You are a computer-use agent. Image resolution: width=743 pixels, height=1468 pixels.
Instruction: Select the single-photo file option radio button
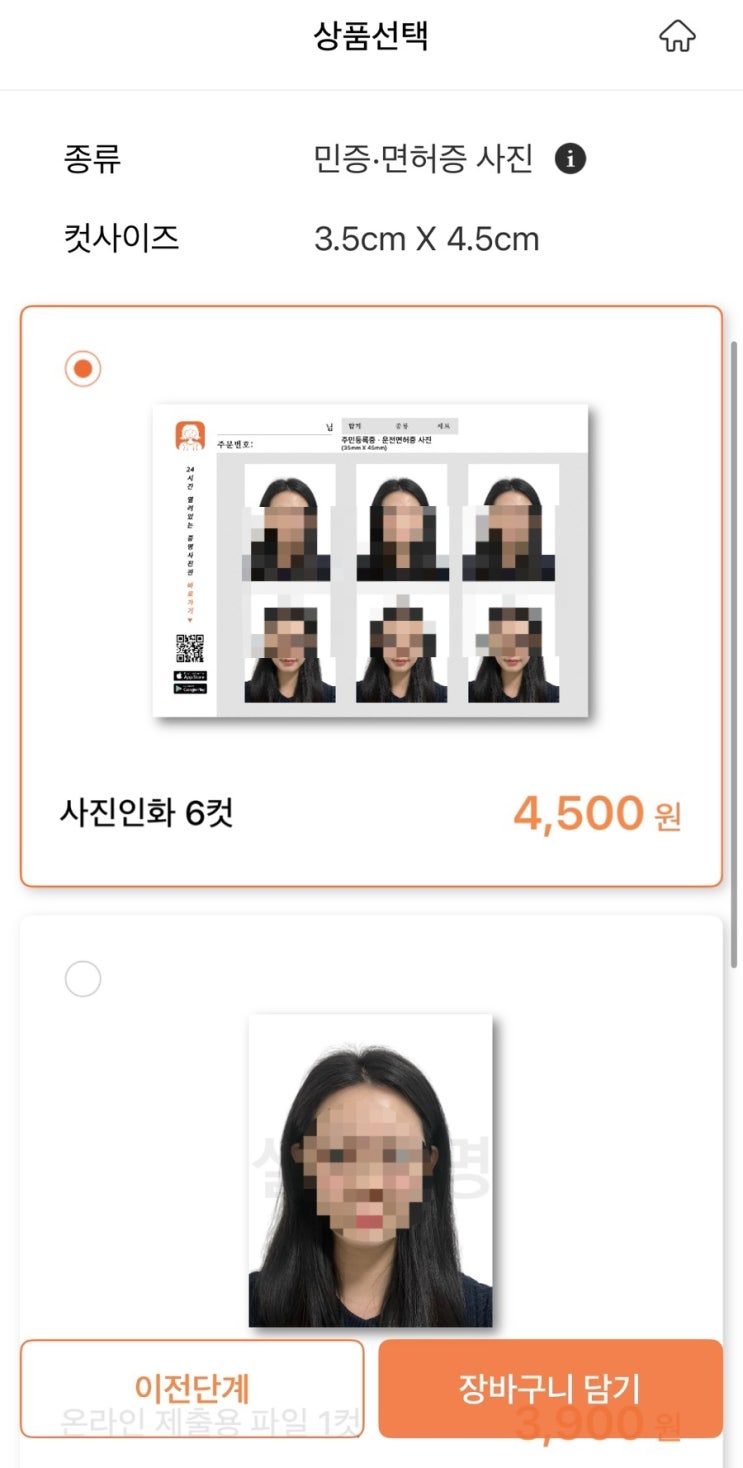(83, 978)
